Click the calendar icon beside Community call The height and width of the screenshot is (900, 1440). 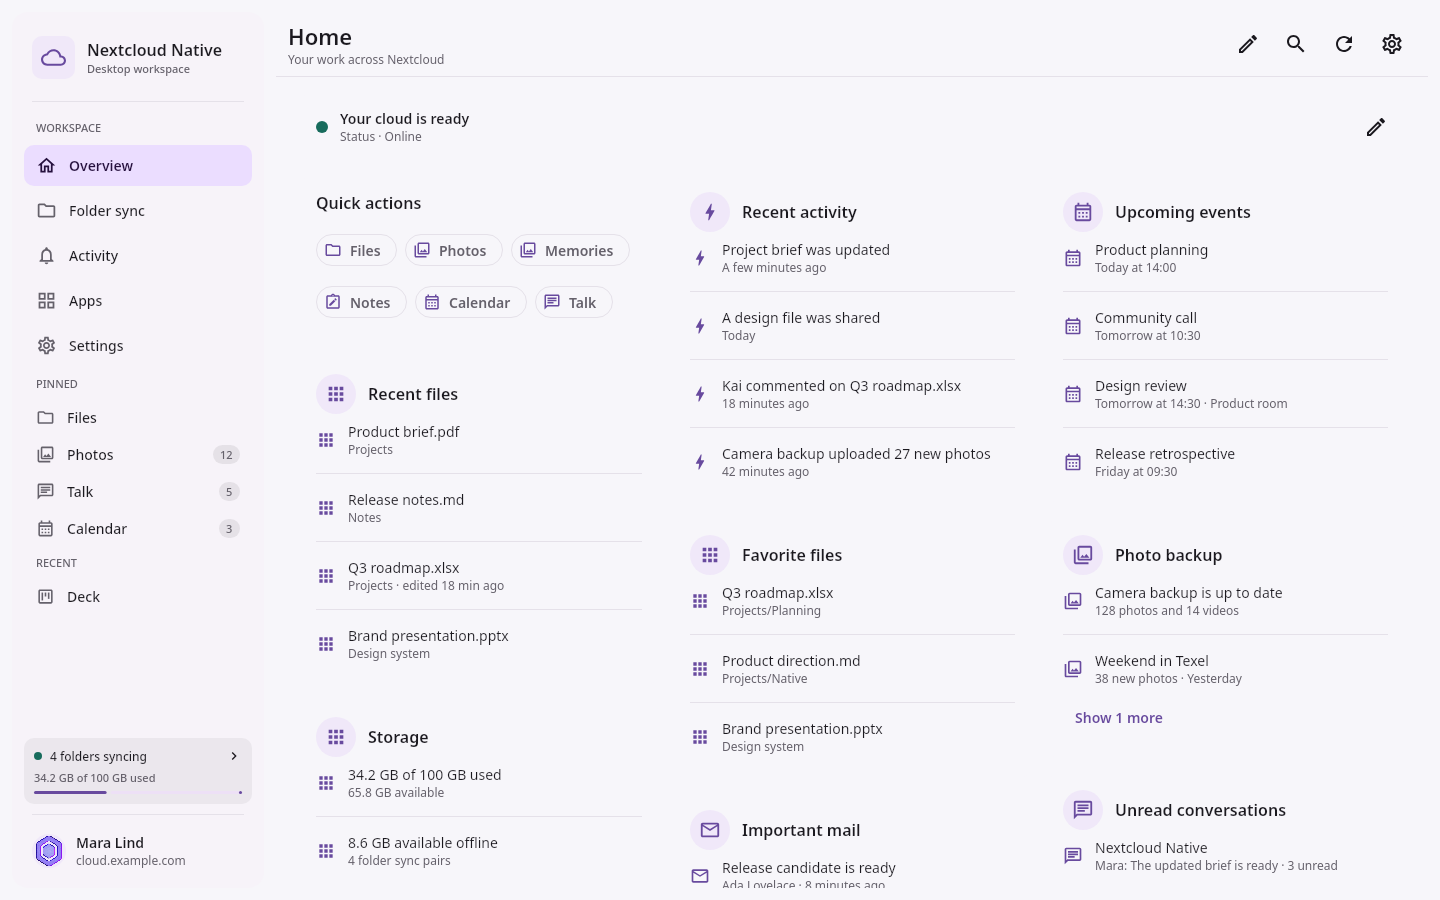coord(1073,326)
